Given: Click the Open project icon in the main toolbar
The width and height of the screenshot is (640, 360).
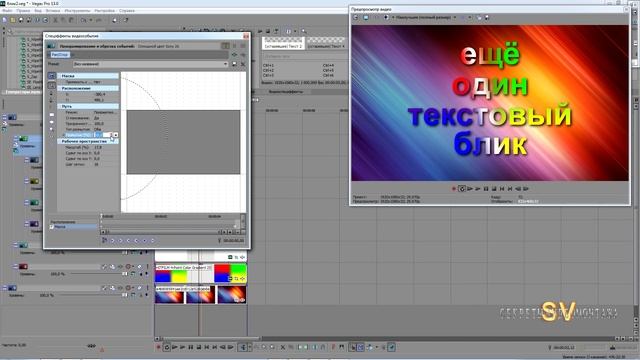Looking at the screenshot, I should 13,20.
